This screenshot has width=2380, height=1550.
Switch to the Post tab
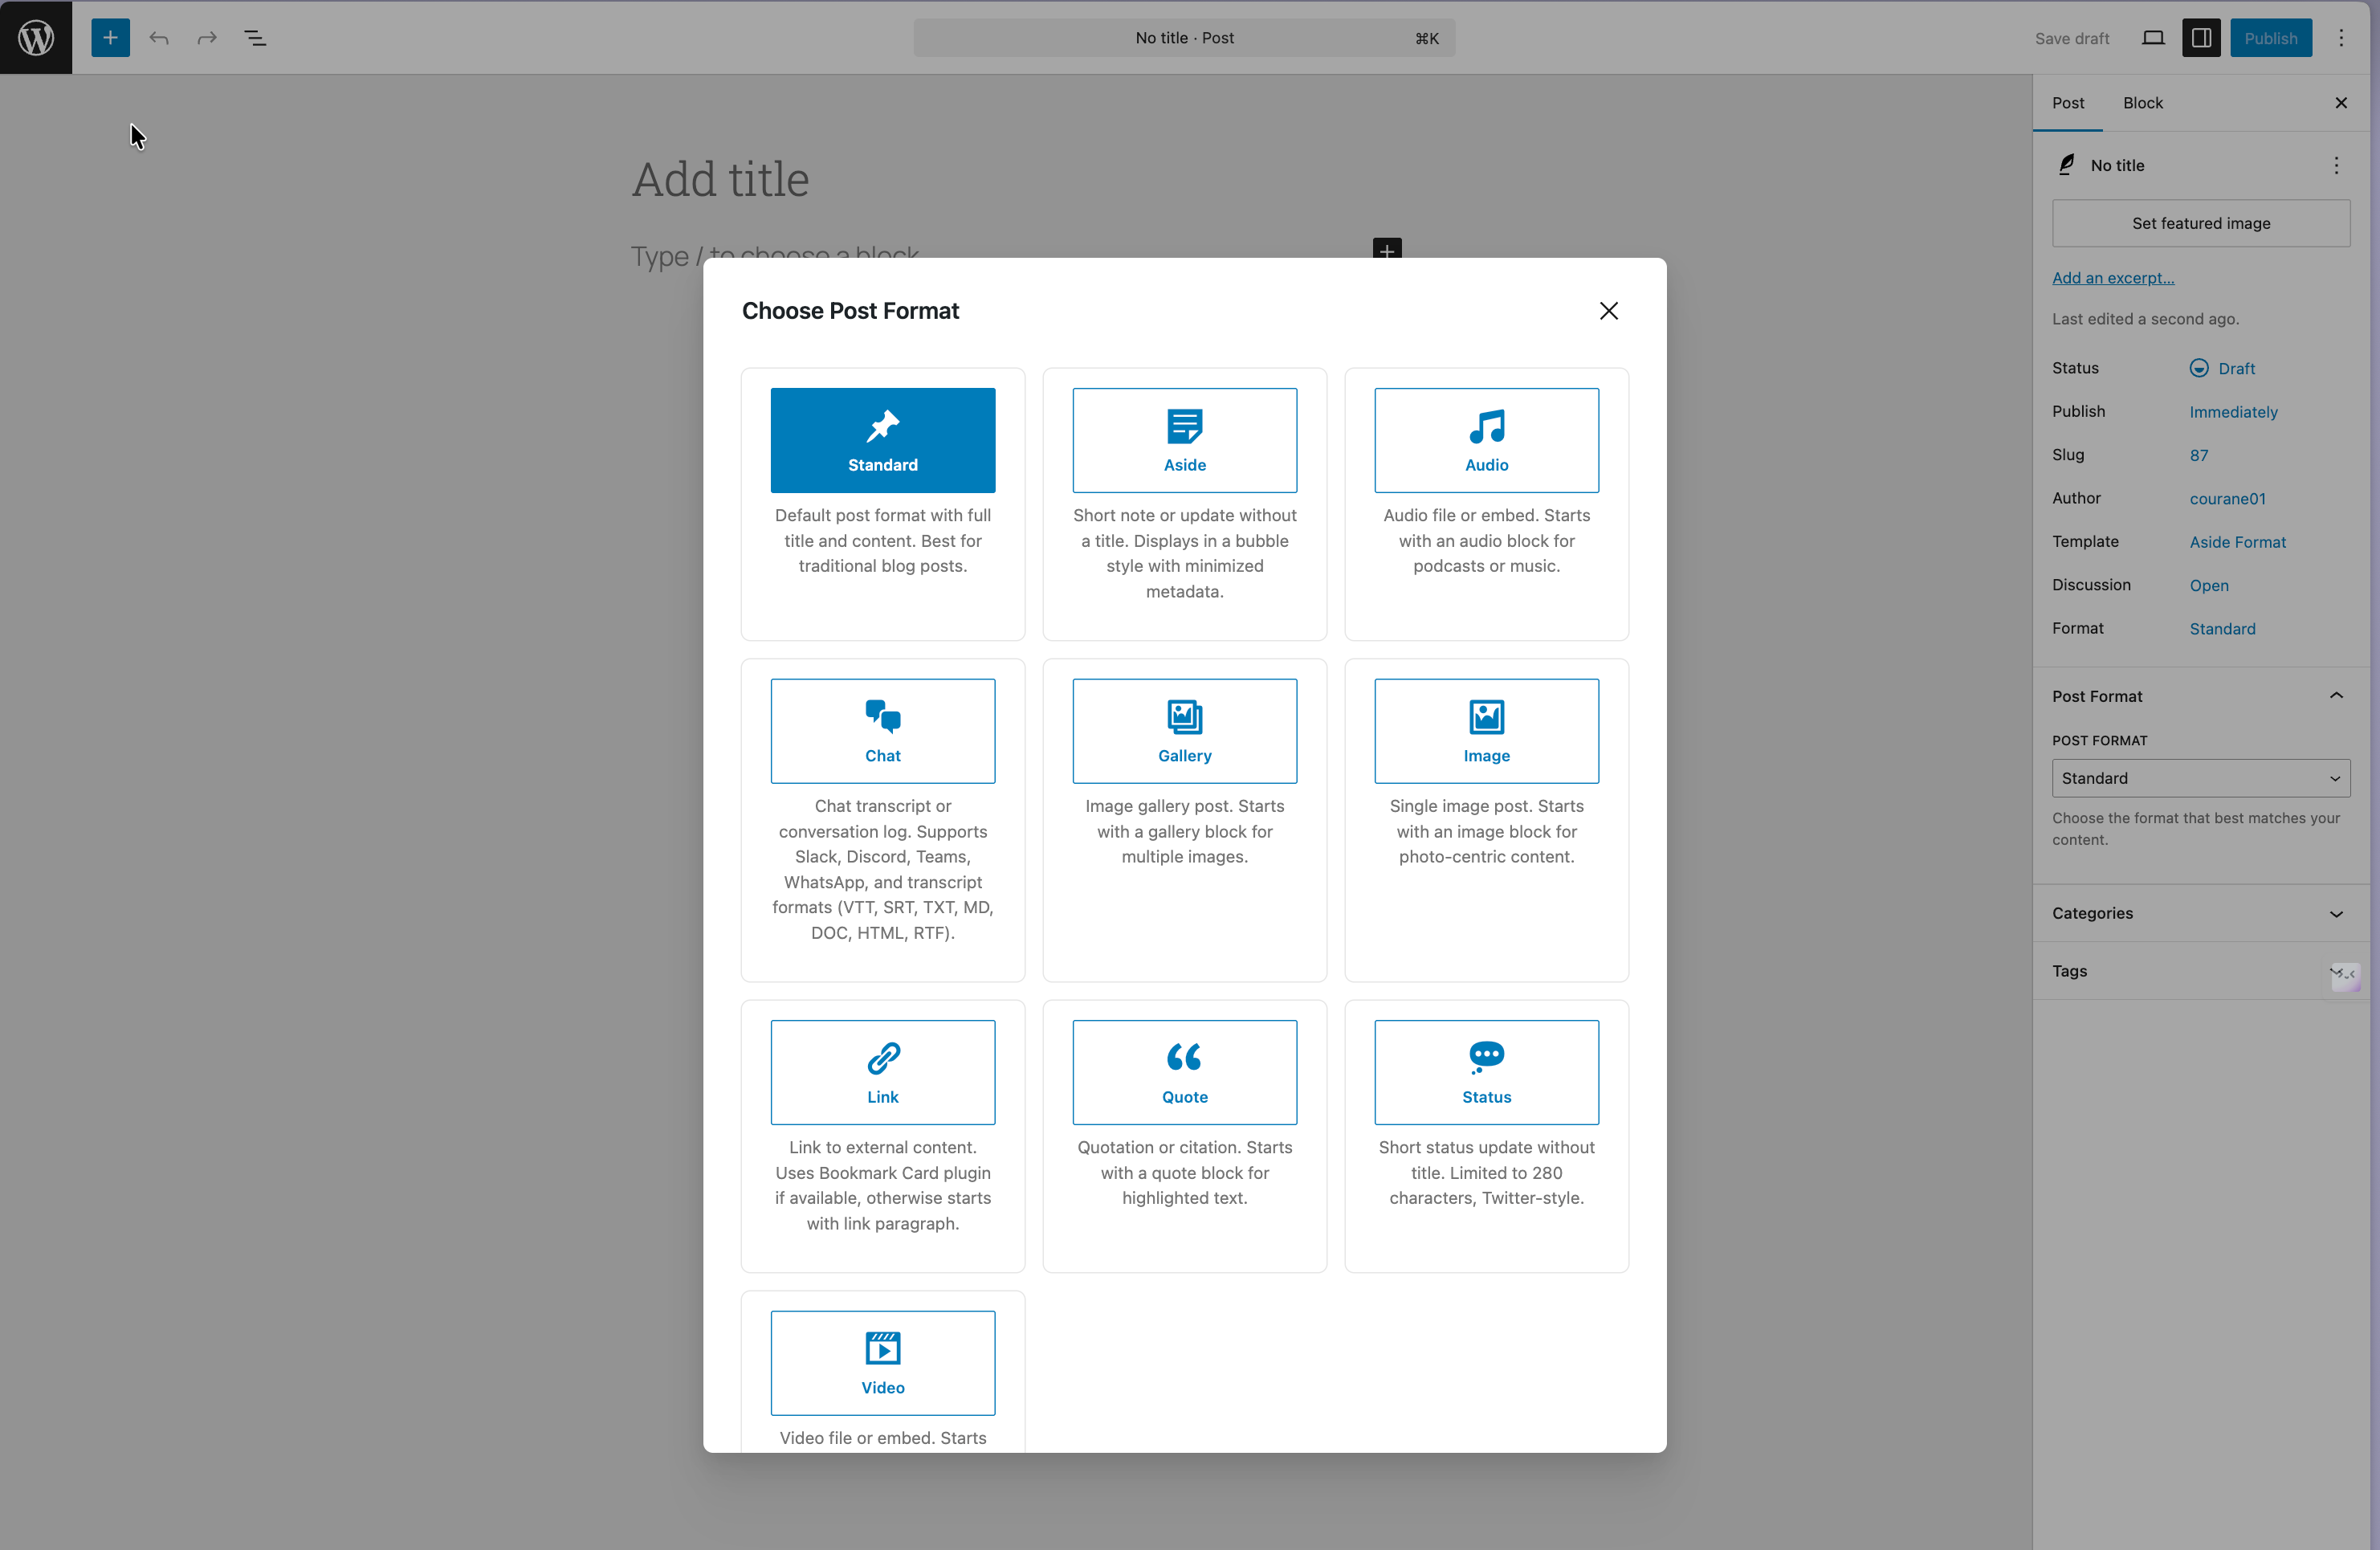2067,103
